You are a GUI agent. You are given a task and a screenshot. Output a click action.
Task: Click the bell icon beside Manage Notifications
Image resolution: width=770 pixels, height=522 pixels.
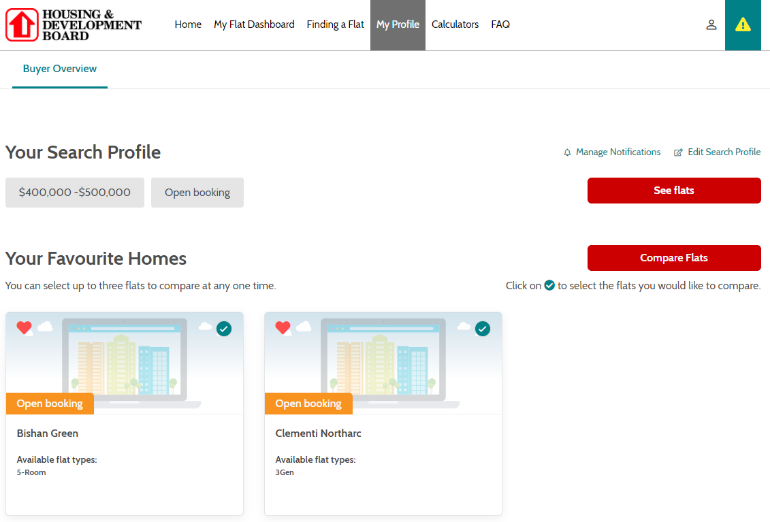click(x=567, y=152)
